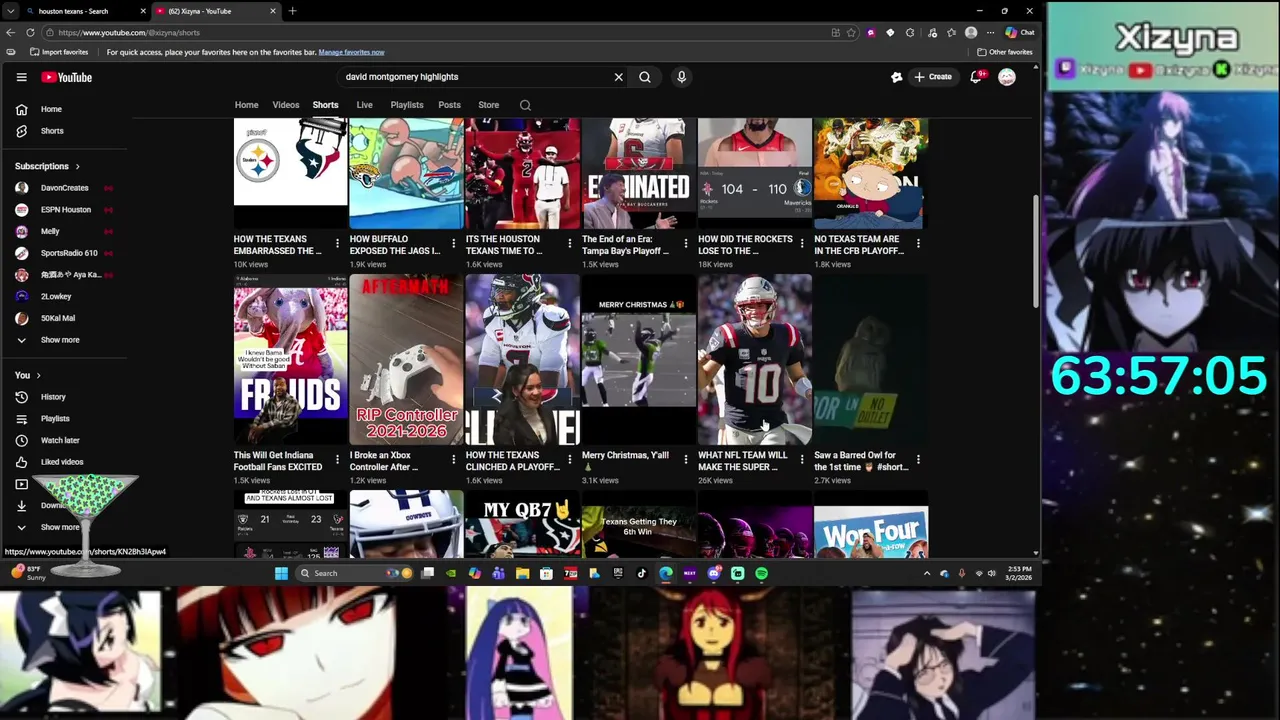Switch to channel Store tab
The width and height of the screenshot is (1280, 720).
[488, 105]
